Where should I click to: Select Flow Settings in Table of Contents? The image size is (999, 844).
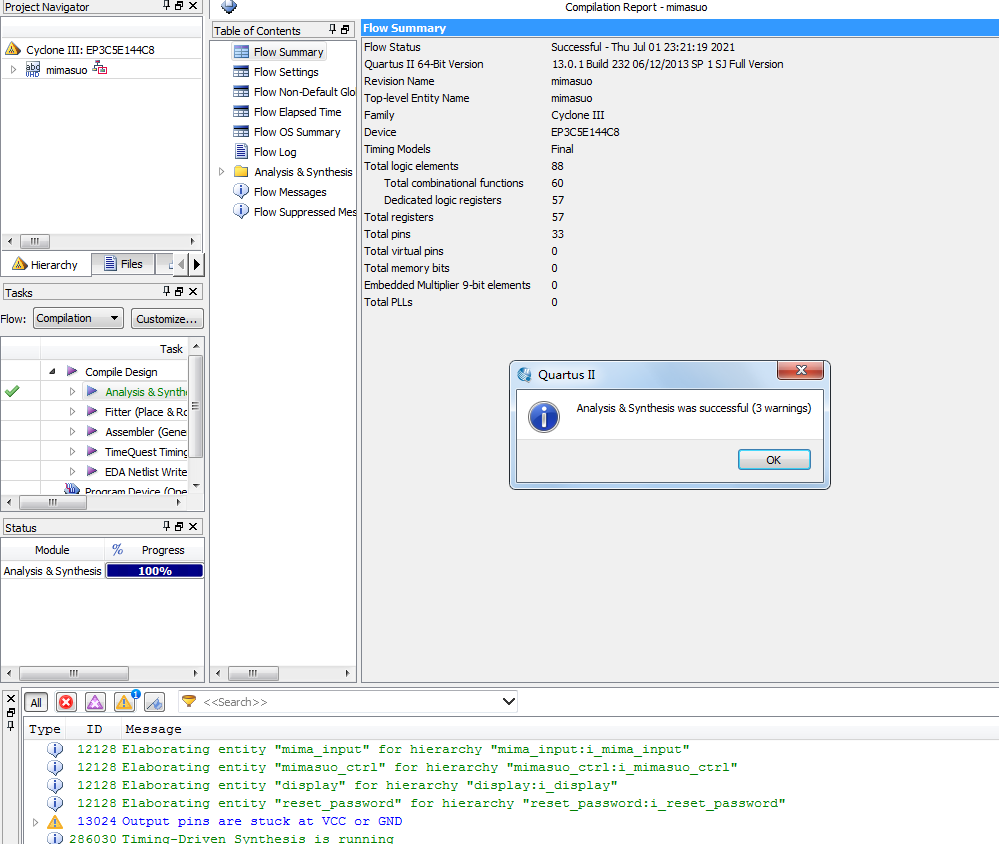click(285, 72)
